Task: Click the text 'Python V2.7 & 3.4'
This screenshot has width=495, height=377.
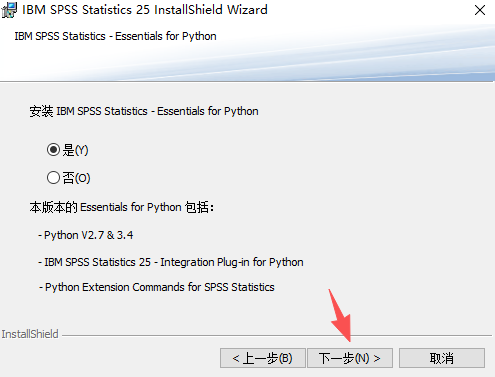Action: click(x=89, y=235)
